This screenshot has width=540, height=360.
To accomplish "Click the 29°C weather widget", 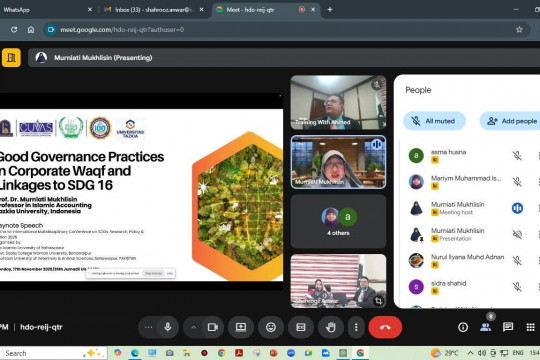I will click(445, 353).
